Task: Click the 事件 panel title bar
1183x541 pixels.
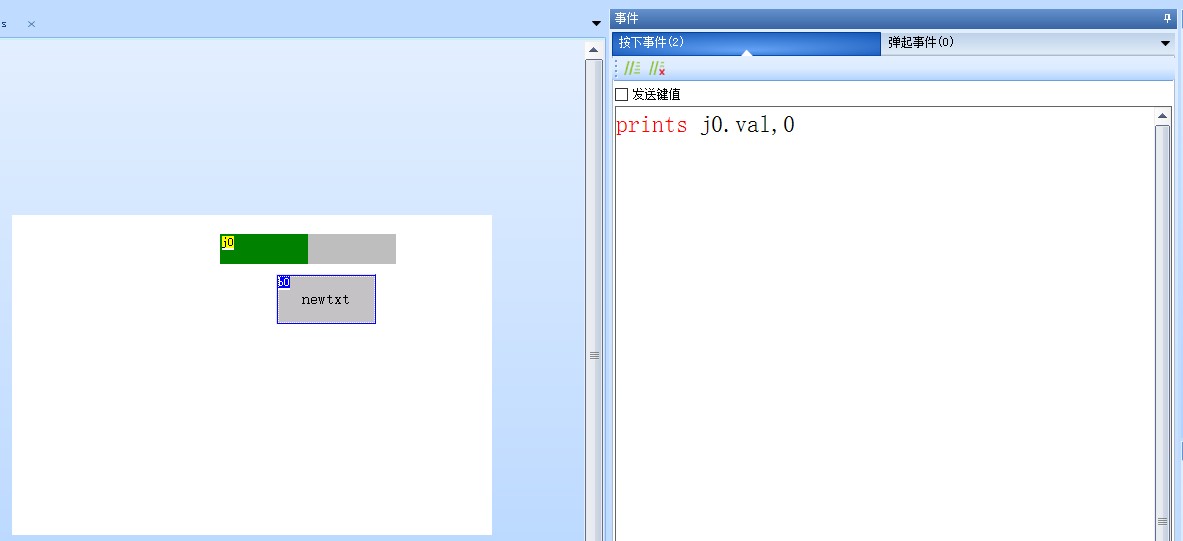Action: point(880,18)
